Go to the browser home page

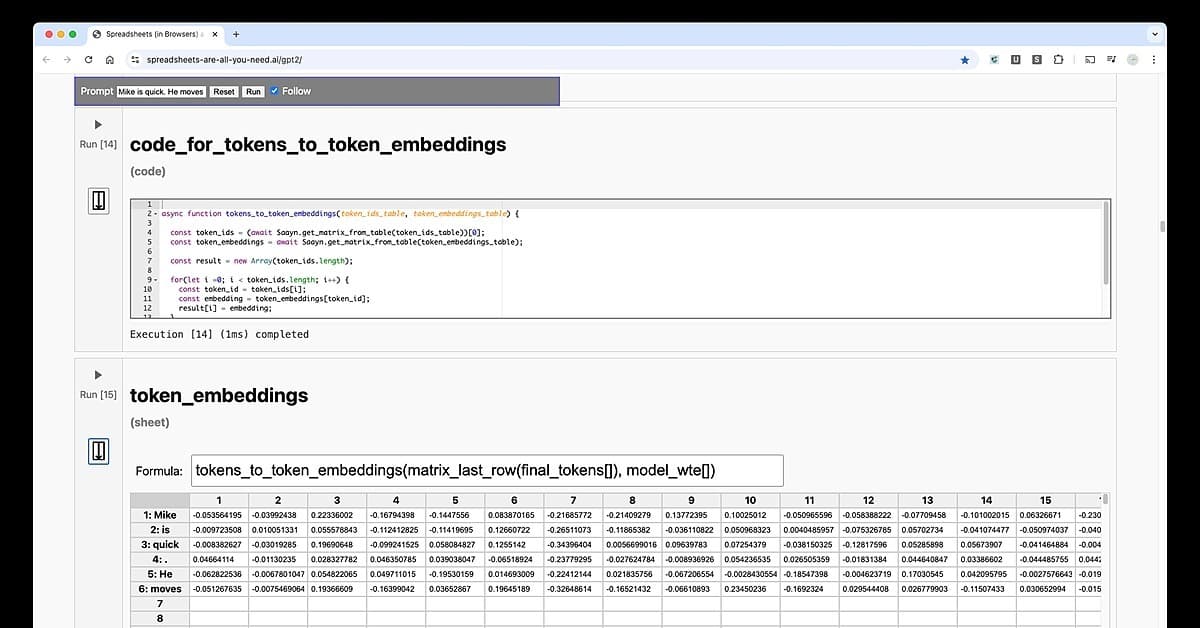point(109,60)
